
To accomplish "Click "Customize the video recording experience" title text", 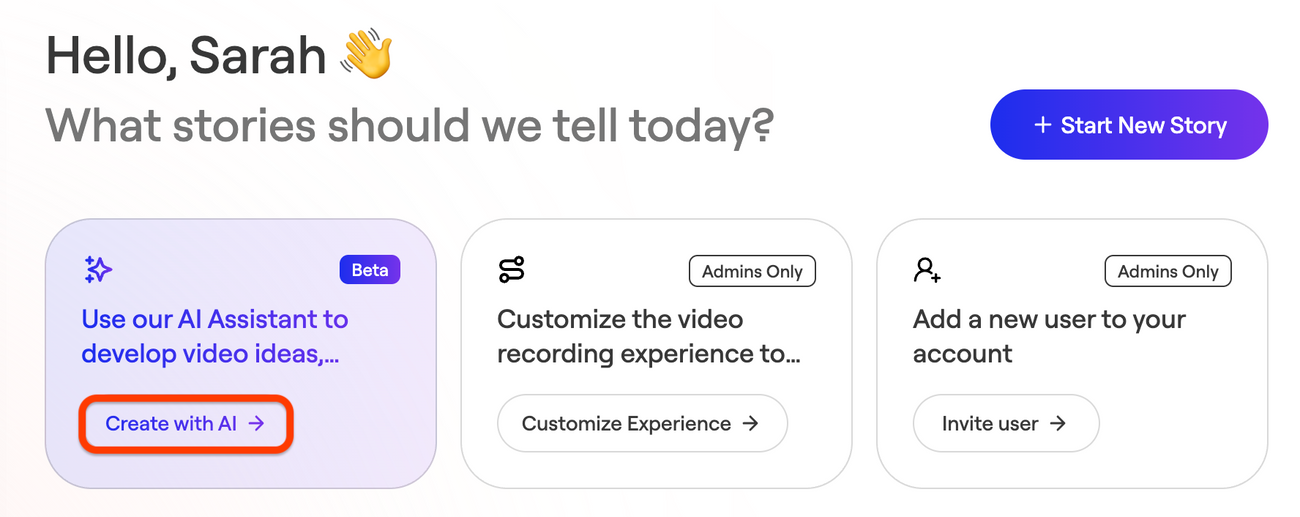I will point(649,336).
